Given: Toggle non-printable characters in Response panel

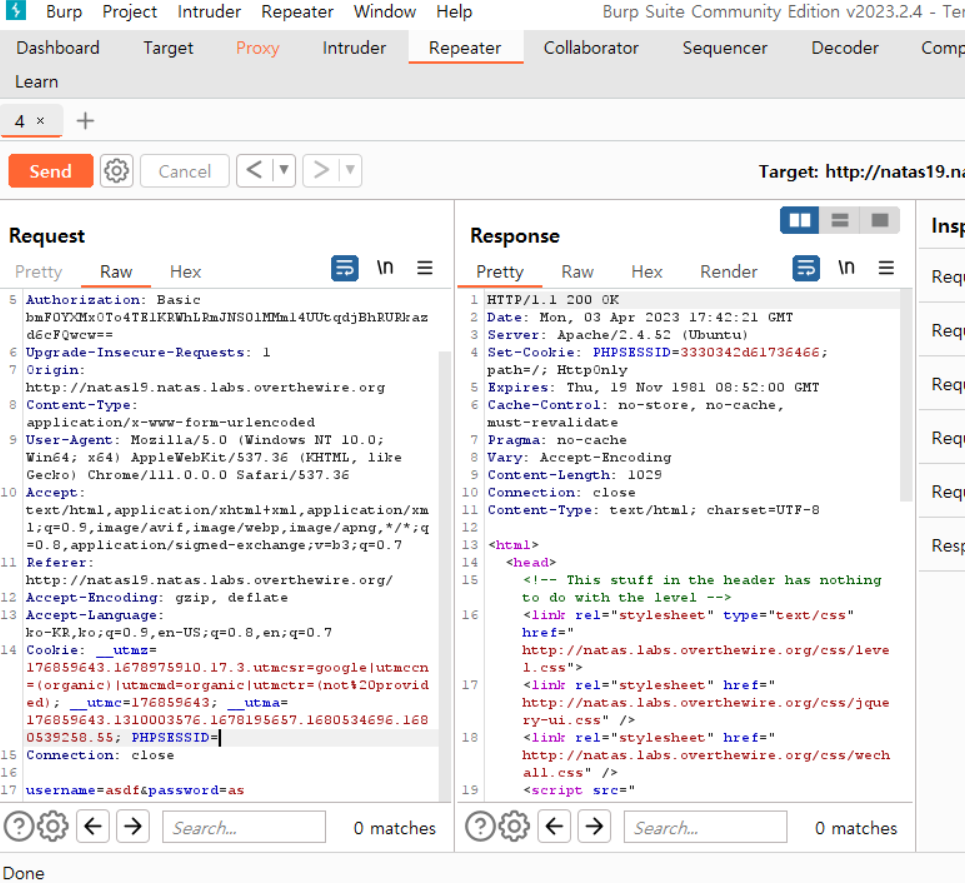Looking at the screenshot, I should coord(846,268).
